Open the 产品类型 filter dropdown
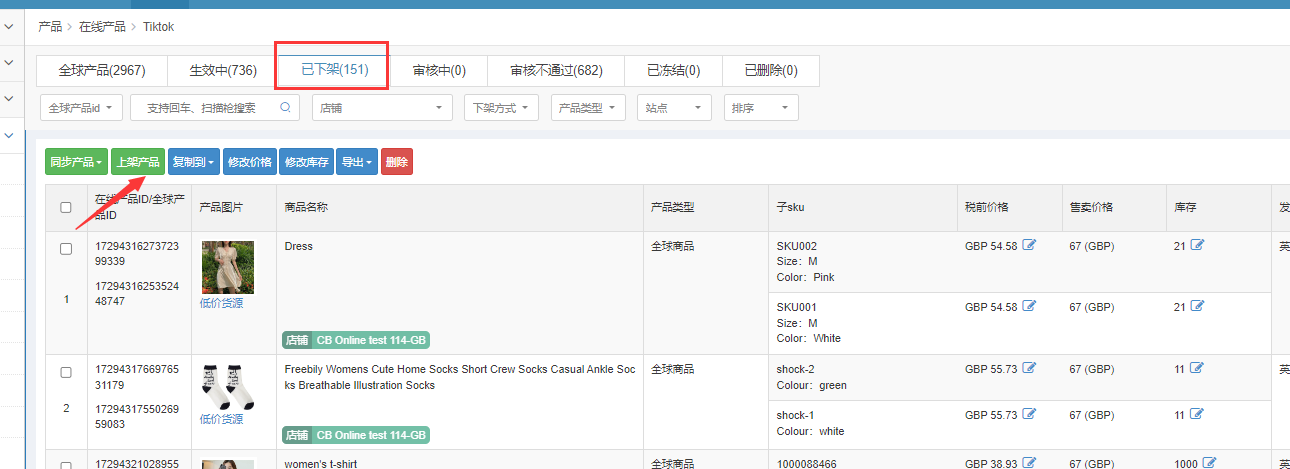 pyautogui.click(x=589, y=108)
